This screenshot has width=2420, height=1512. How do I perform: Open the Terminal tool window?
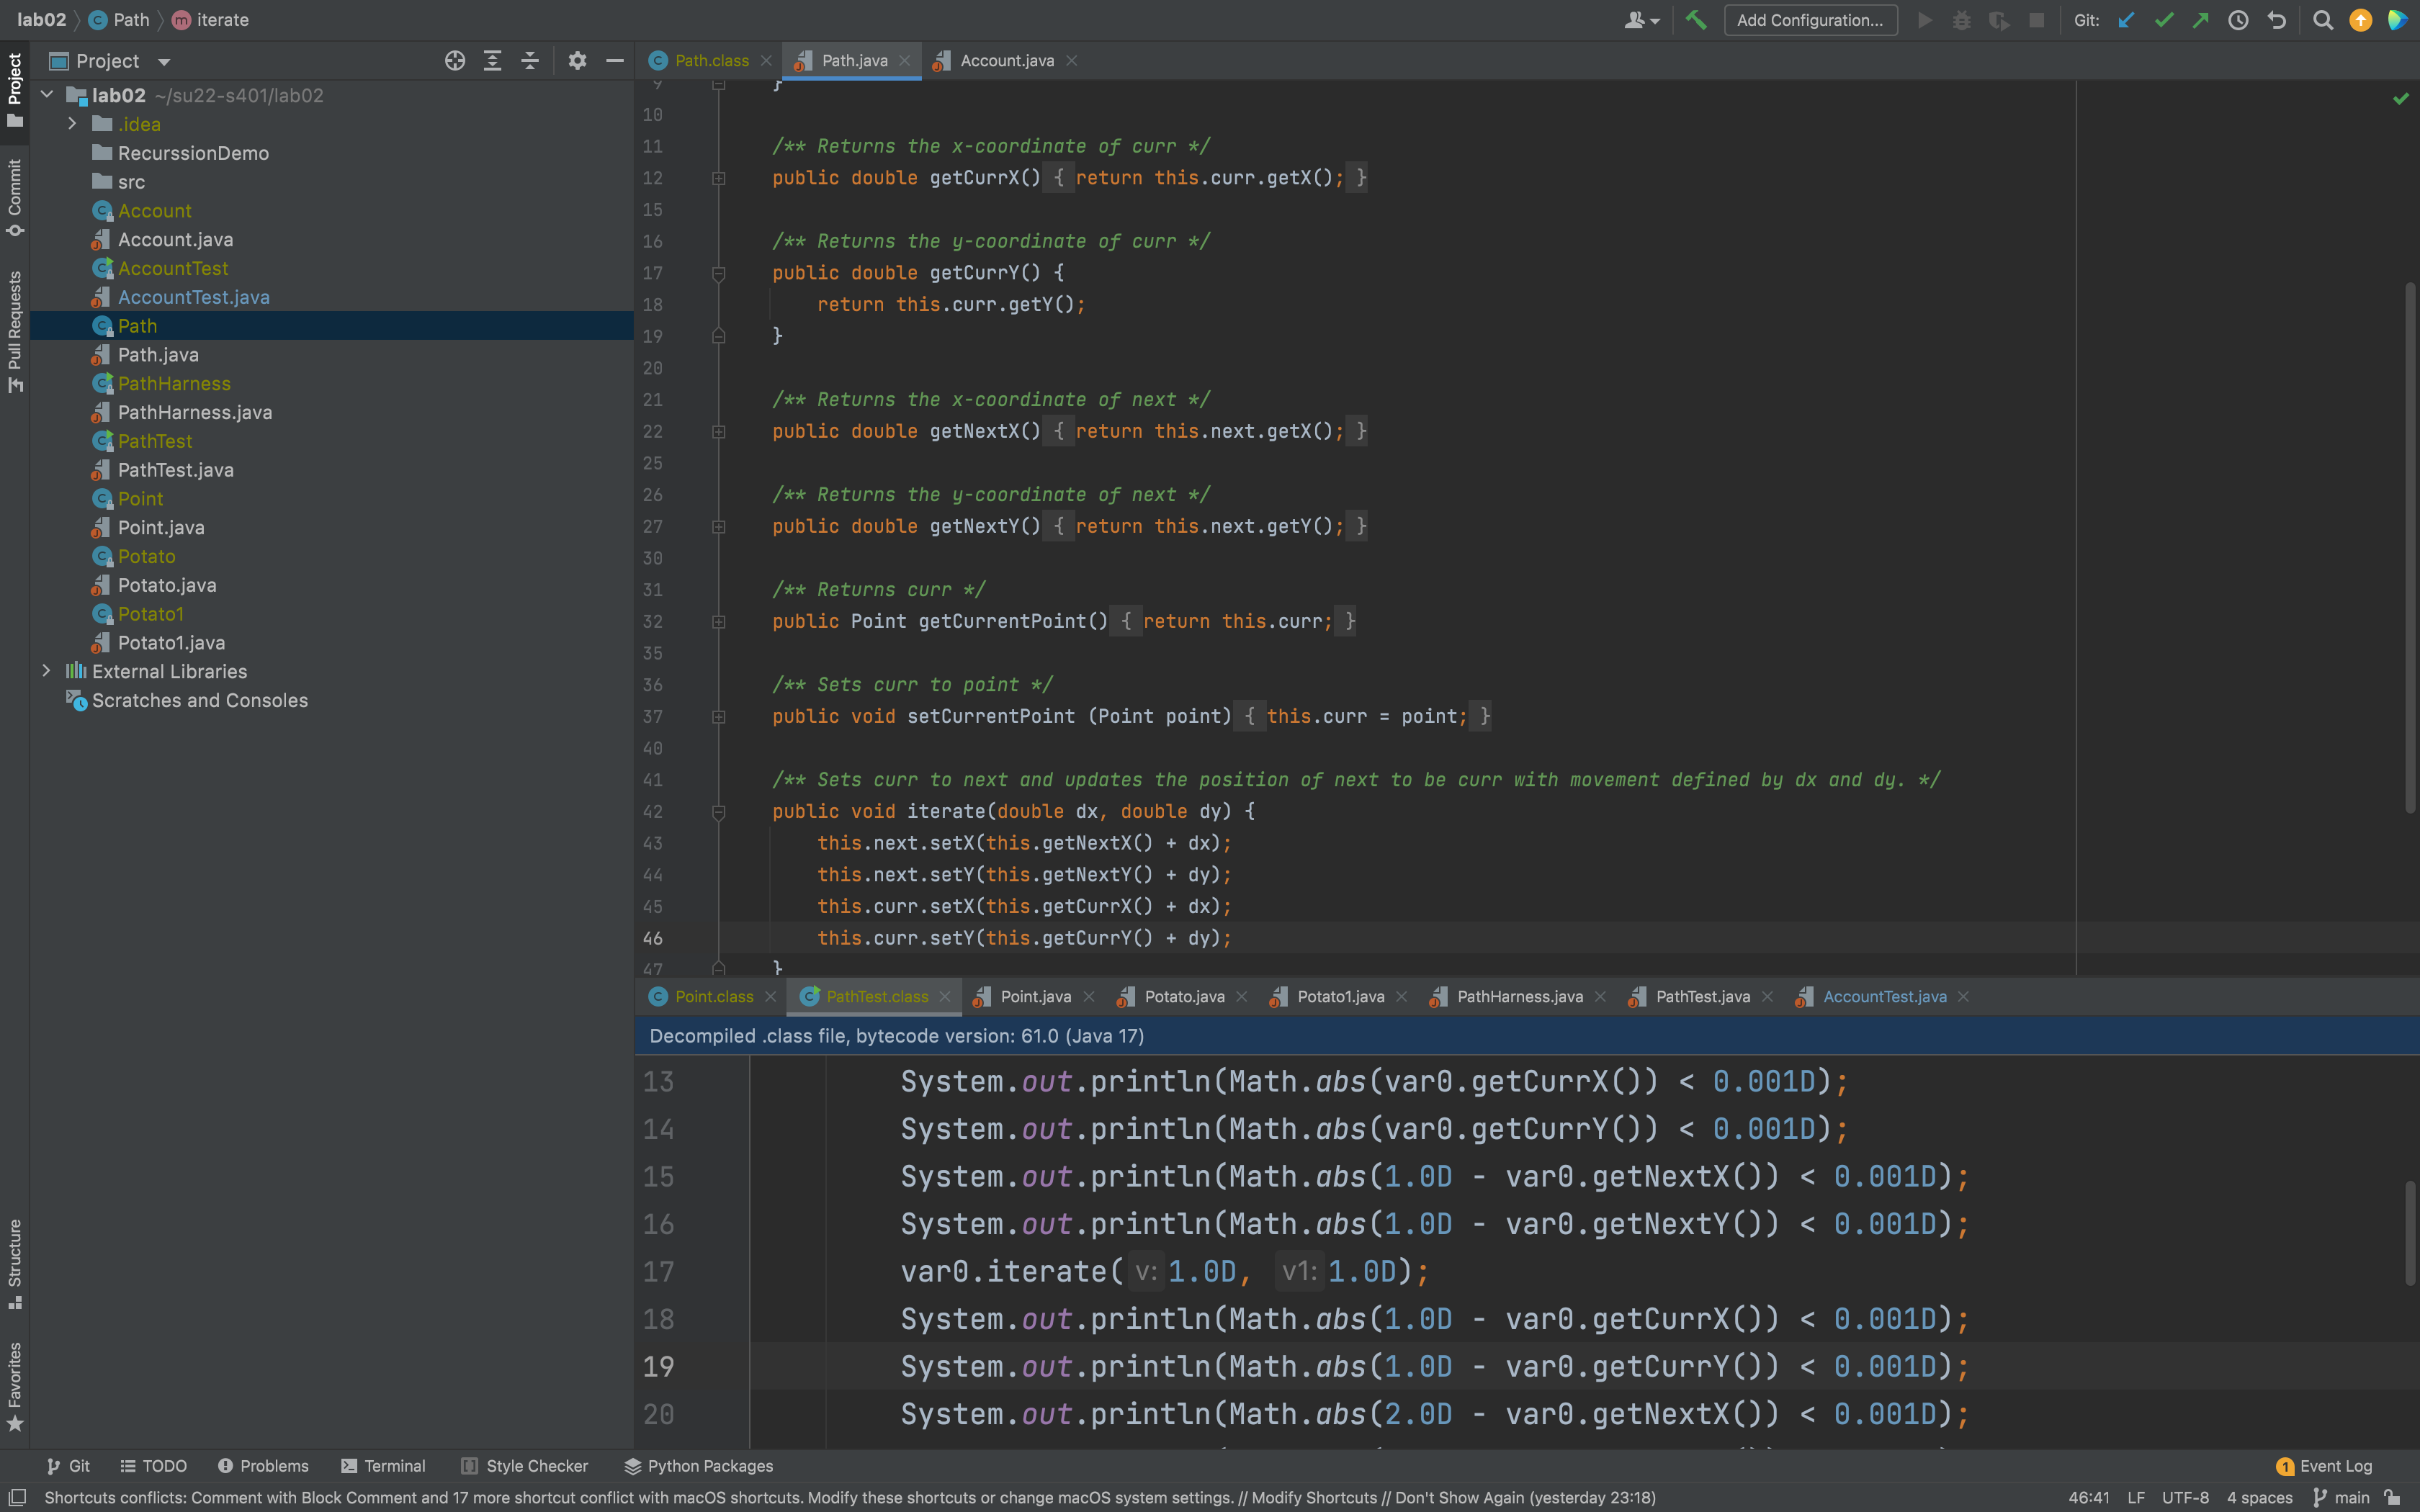pos(383,1466)
